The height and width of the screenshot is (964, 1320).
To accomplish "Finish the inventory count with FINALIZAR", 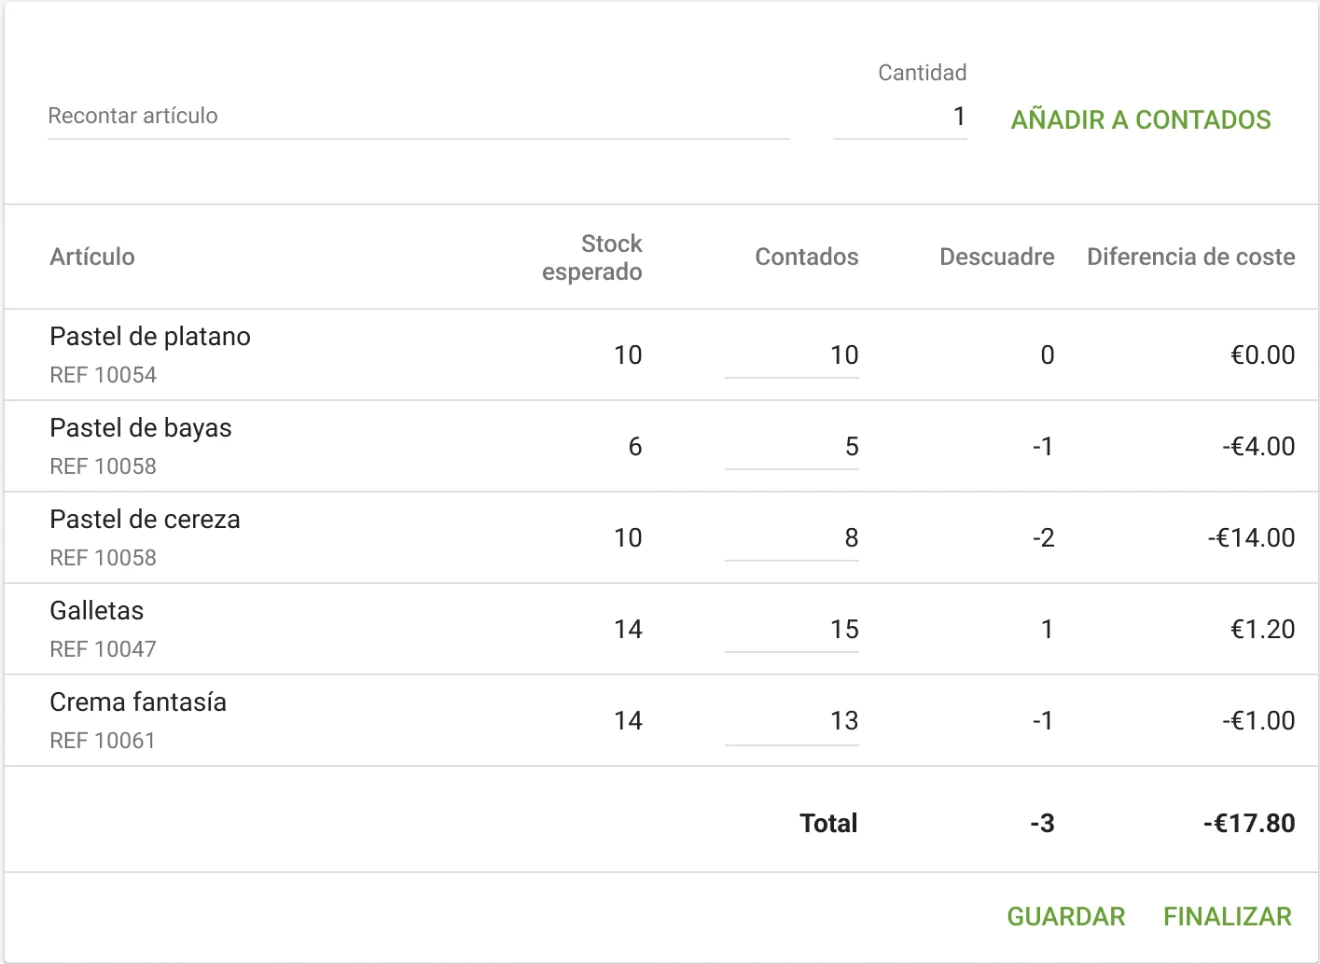I will [x=1227, y=916].
